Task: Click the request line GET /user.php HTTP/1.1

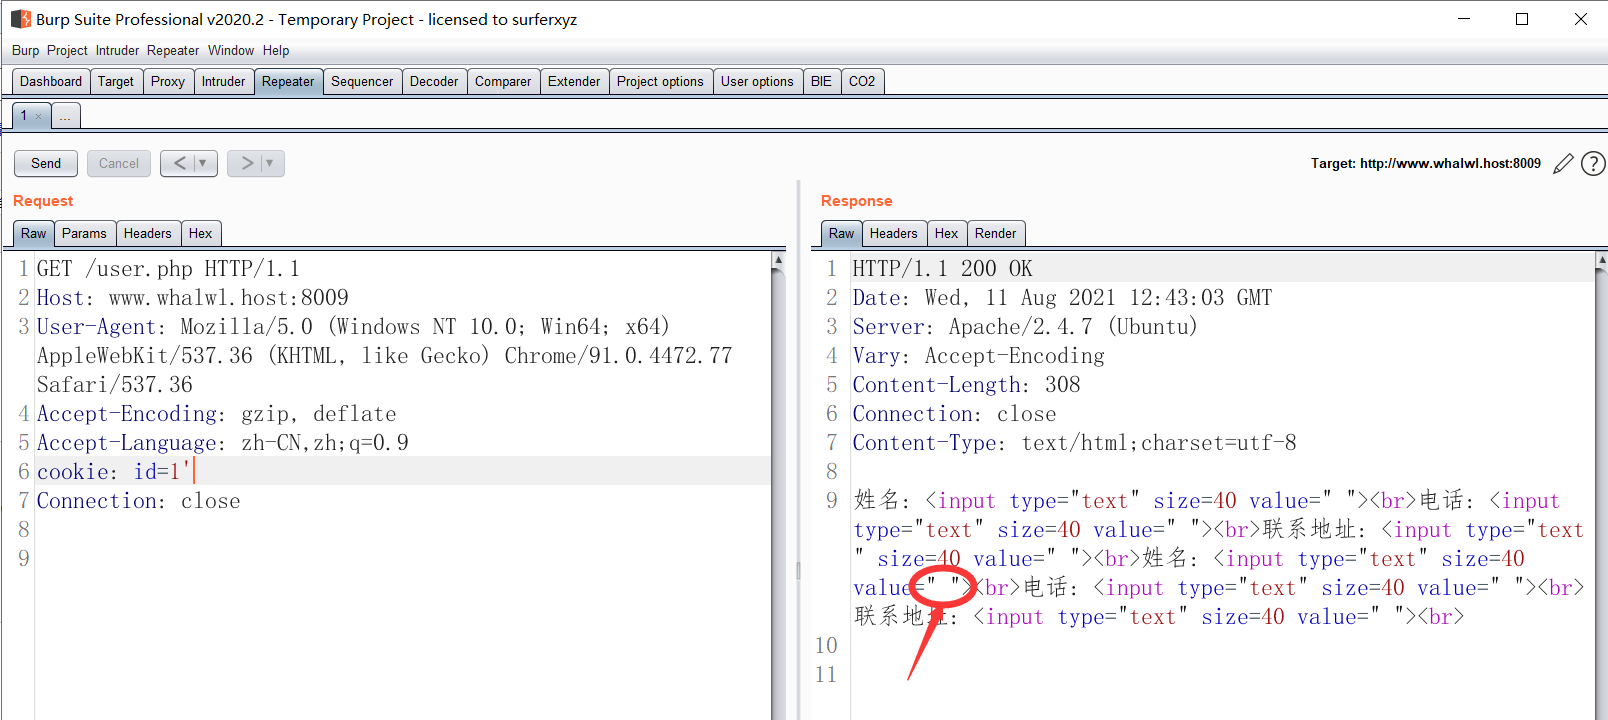Action: (168, 269)
